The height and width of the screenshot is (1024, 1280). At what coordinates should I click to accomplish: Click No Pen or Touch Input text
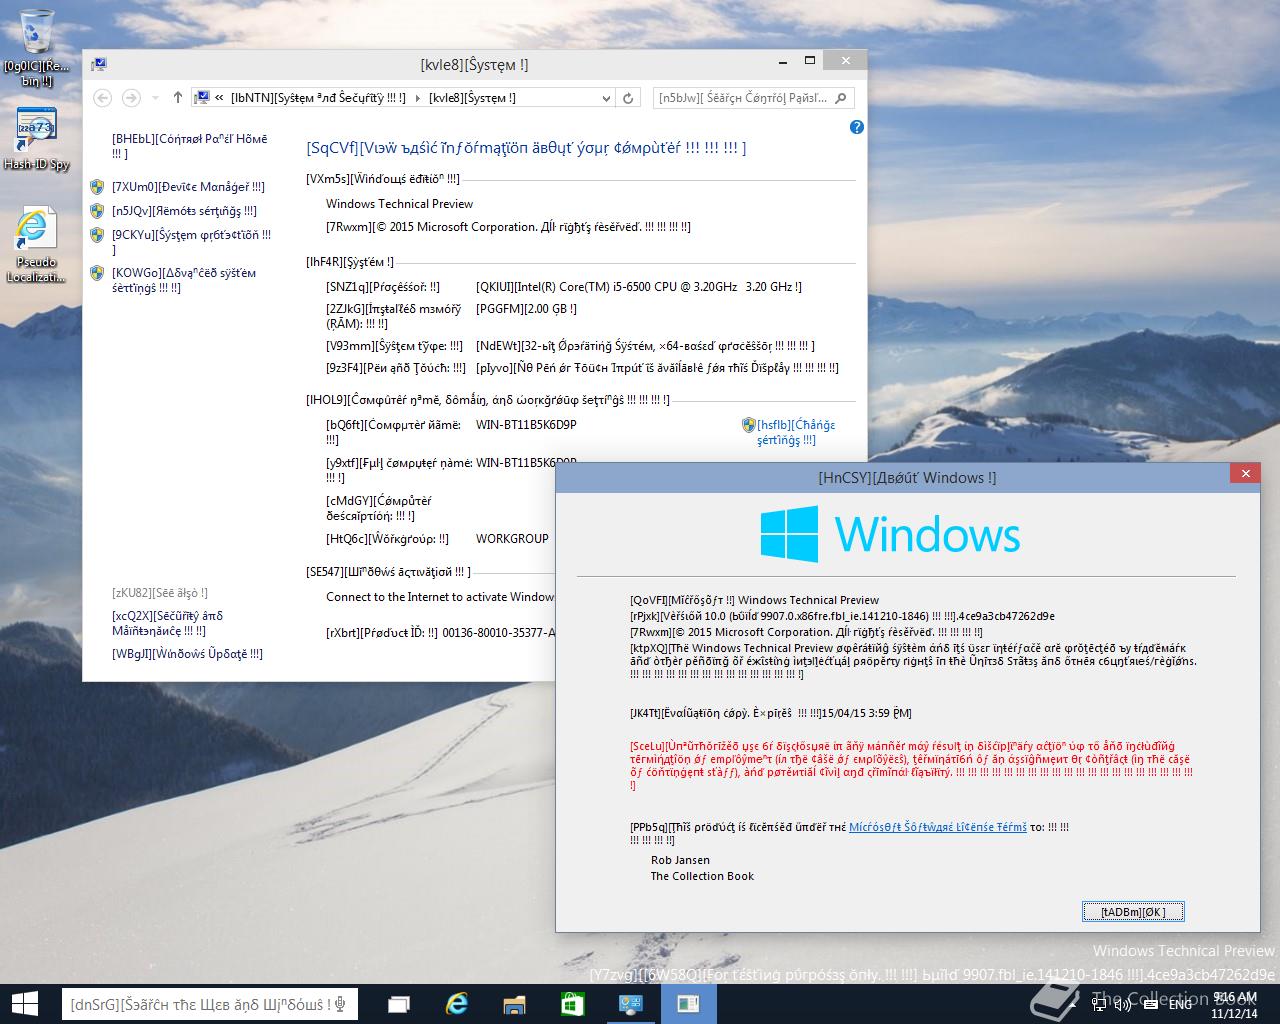(x=657, y=368)
